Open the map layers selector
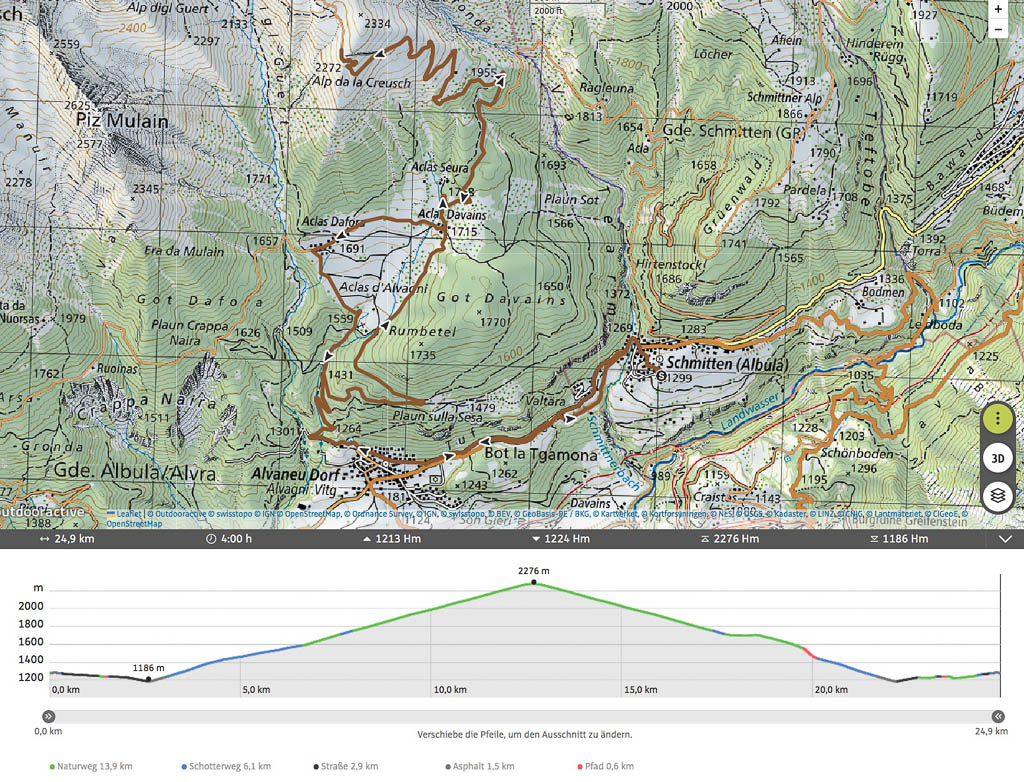This screenshot has height=782, width=1024. (996, 495)
